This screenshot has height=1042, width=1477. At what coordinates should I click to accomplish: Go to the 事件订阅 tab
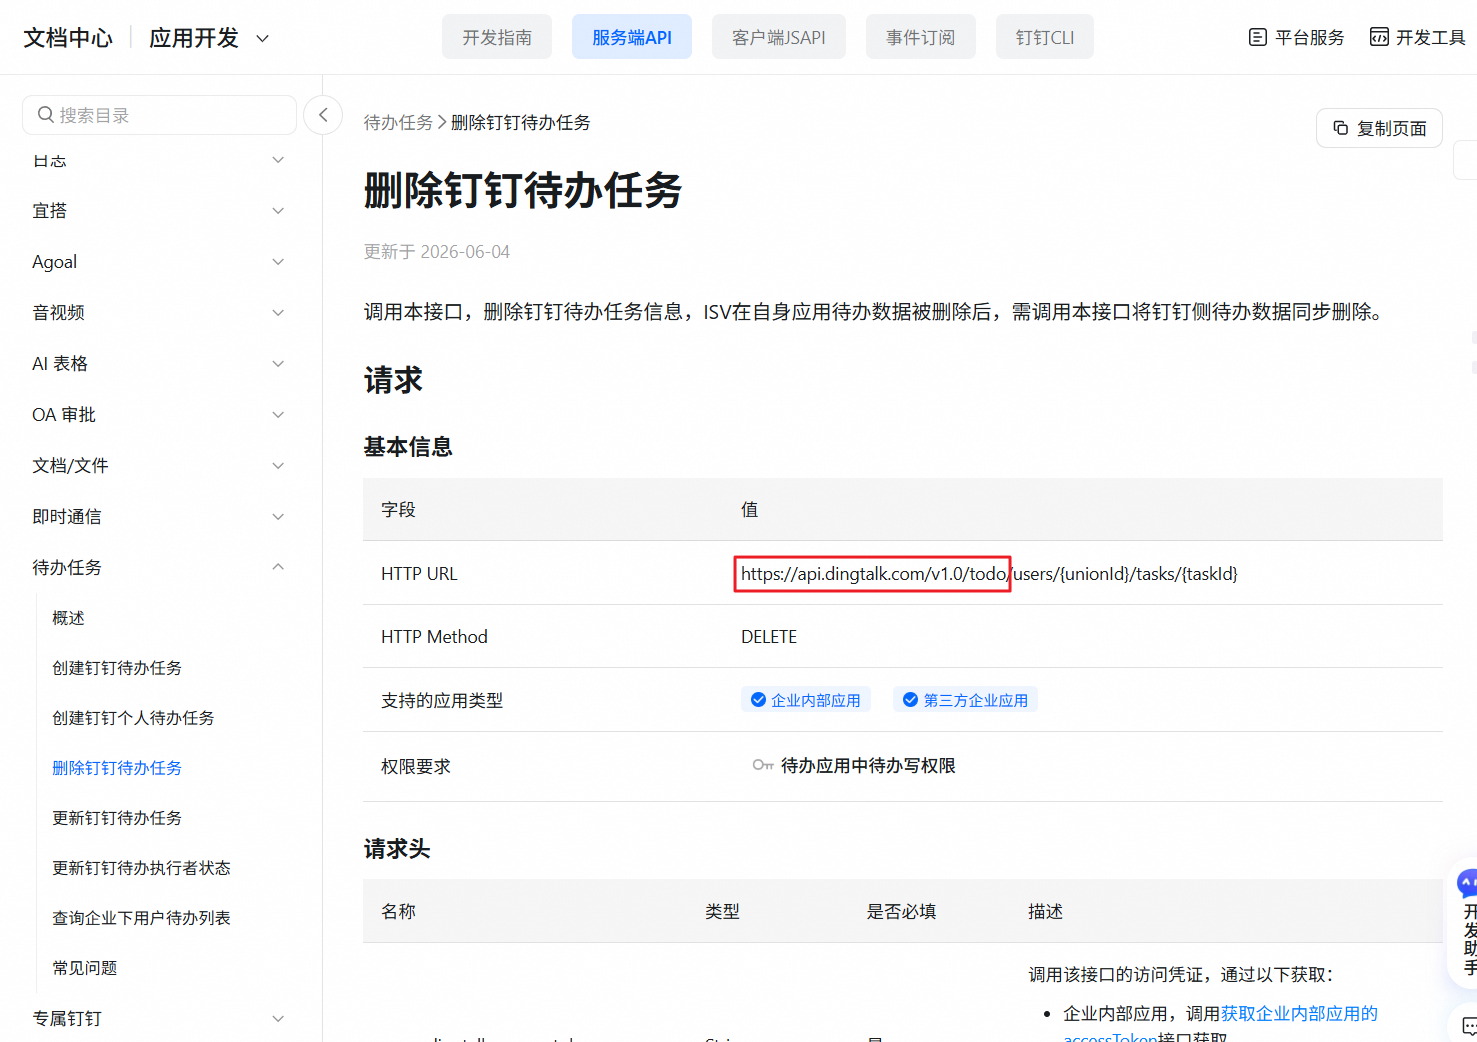[x=921, y=37]
